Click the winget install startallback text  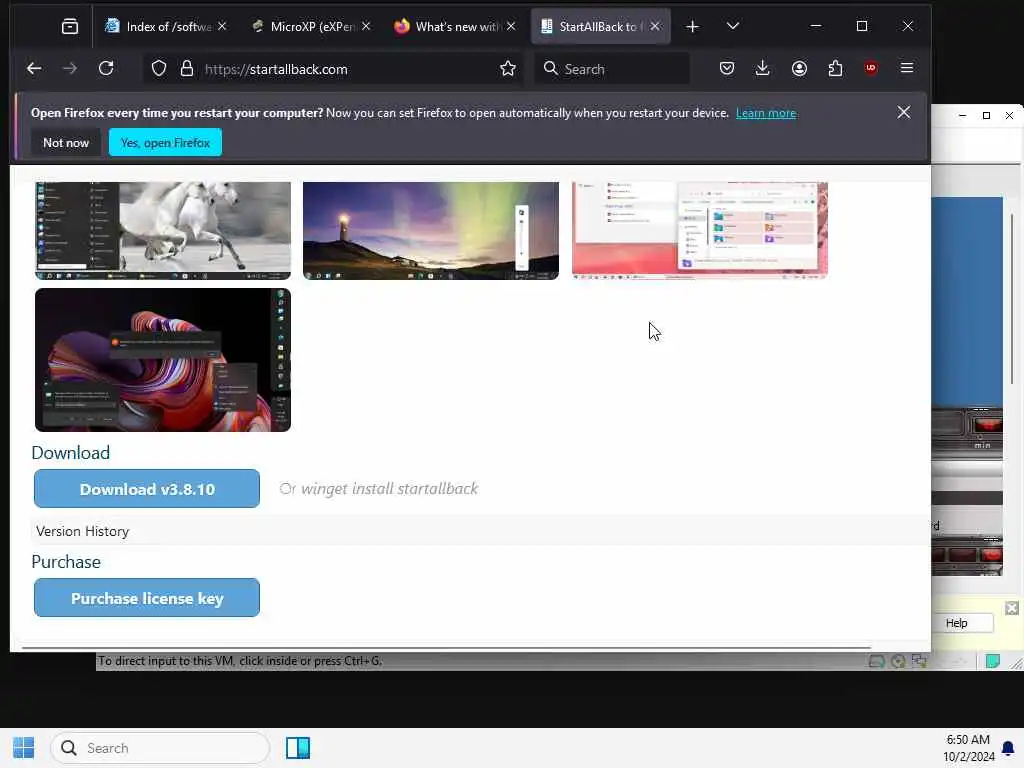(x=389, y=488)
